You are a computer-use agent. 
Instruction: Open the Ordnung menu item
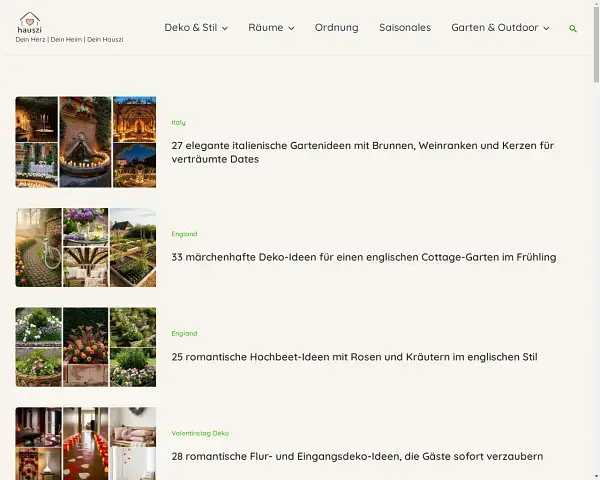click(x=336, y=28)
